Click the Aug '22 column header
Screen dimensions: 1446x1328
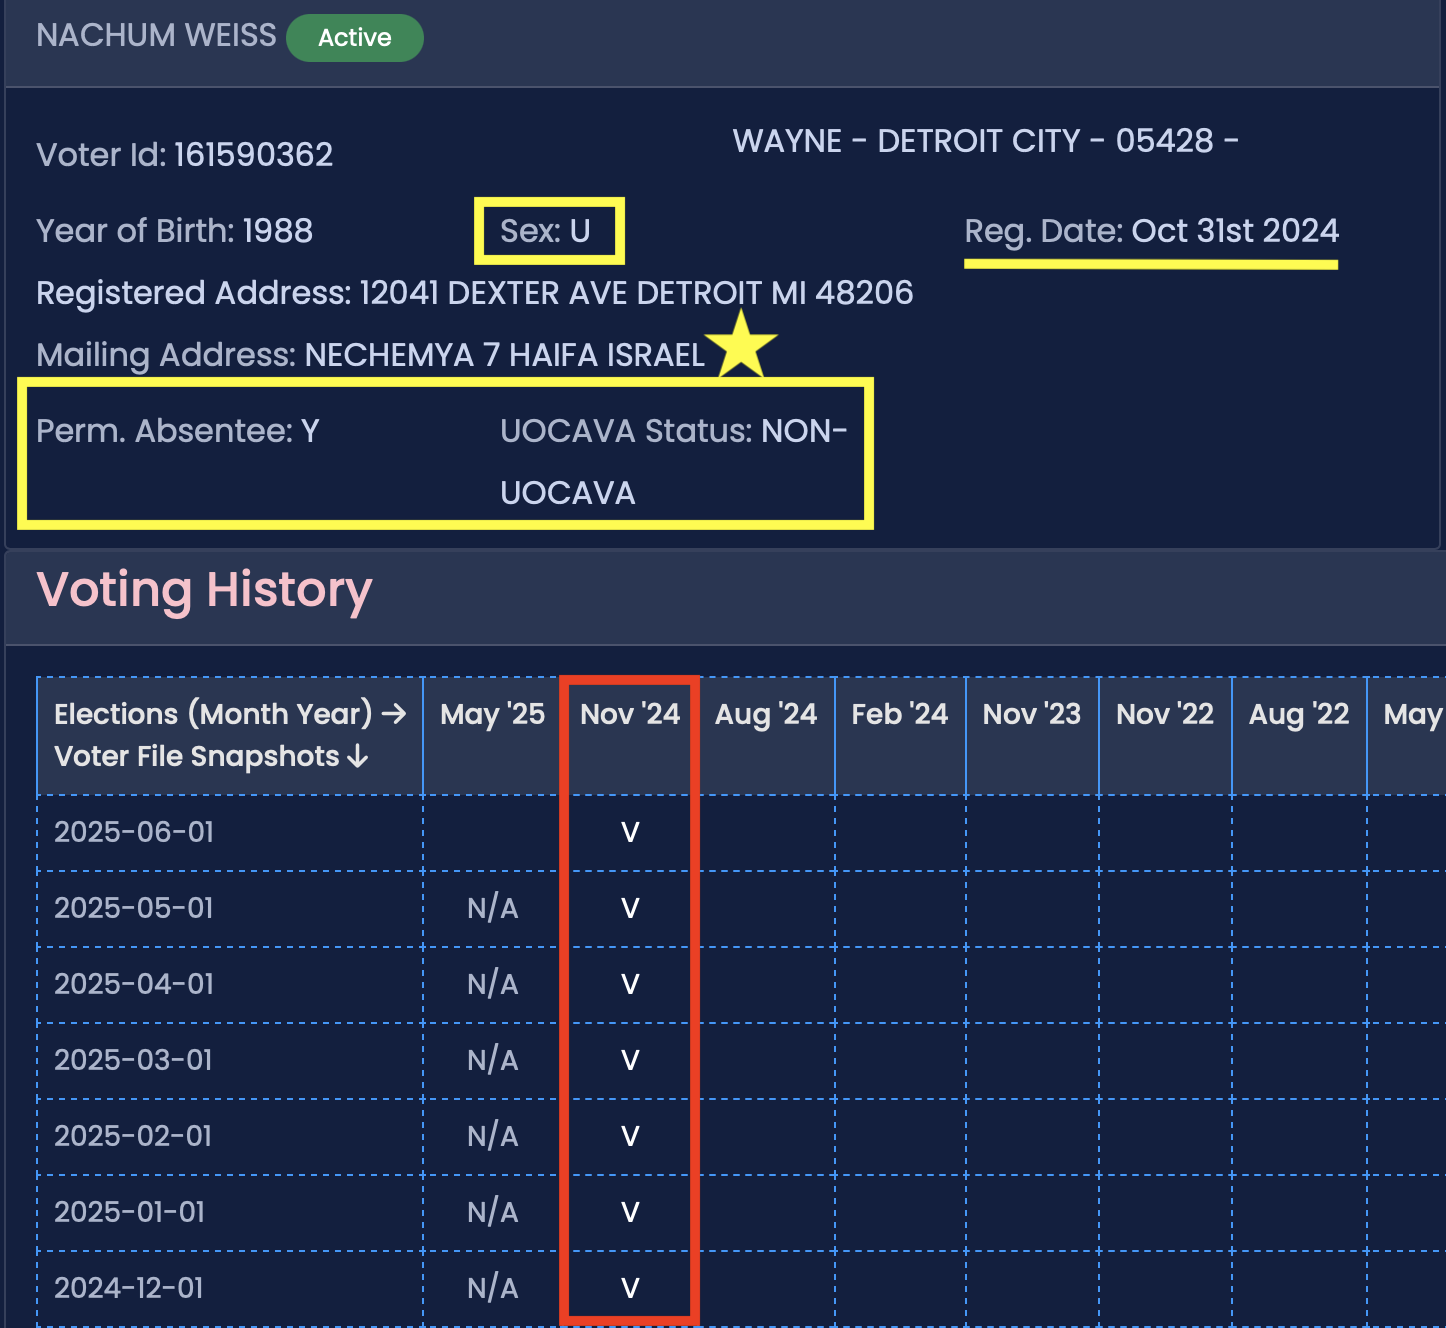point(1298,714)
